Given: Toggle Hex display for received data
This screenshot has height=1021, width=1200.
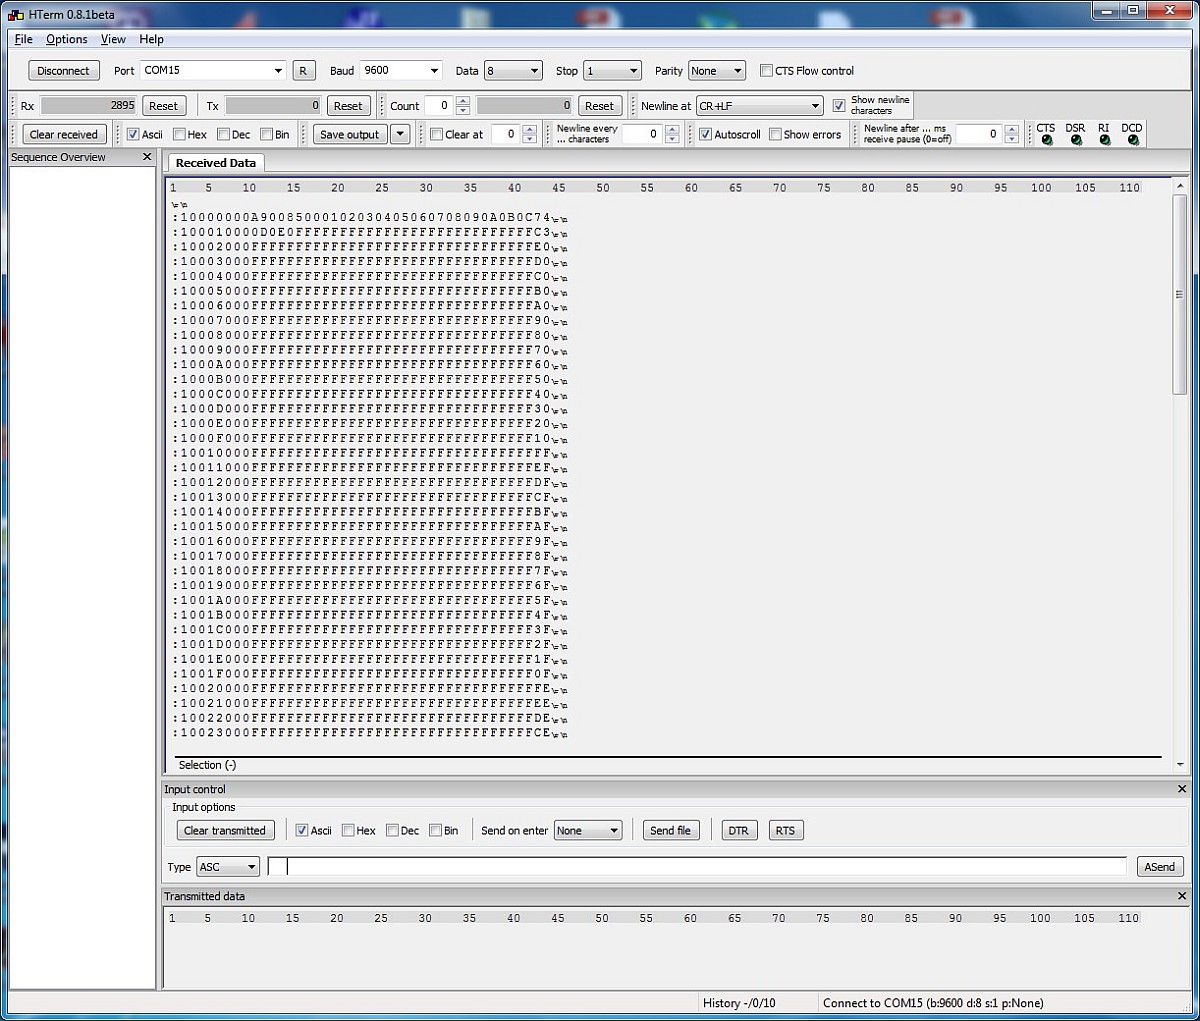Looking at the screenshot, I should [x=180, y=134].
